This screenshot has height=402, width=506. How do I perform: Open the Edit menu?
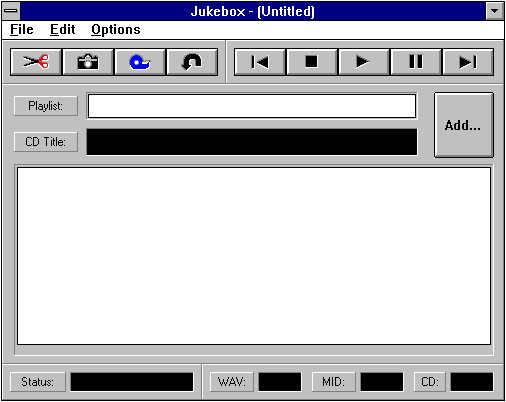coord(62,30)
